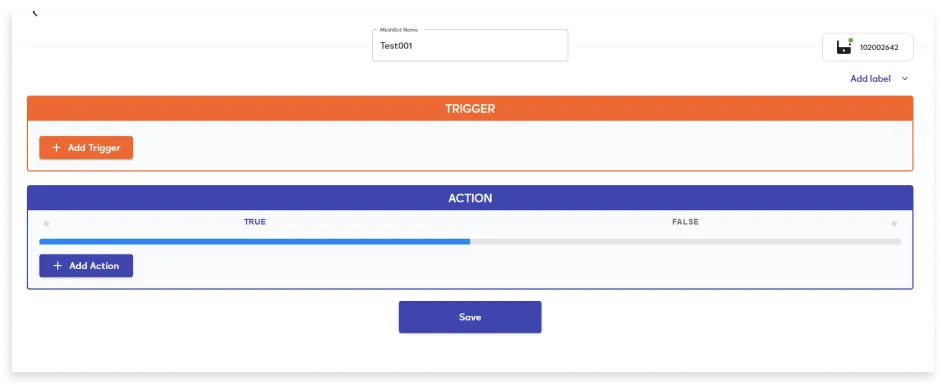The image size is (942, 387).
Task: Click the plus icon in Add Trigger
Action: (x=56, y=148)
